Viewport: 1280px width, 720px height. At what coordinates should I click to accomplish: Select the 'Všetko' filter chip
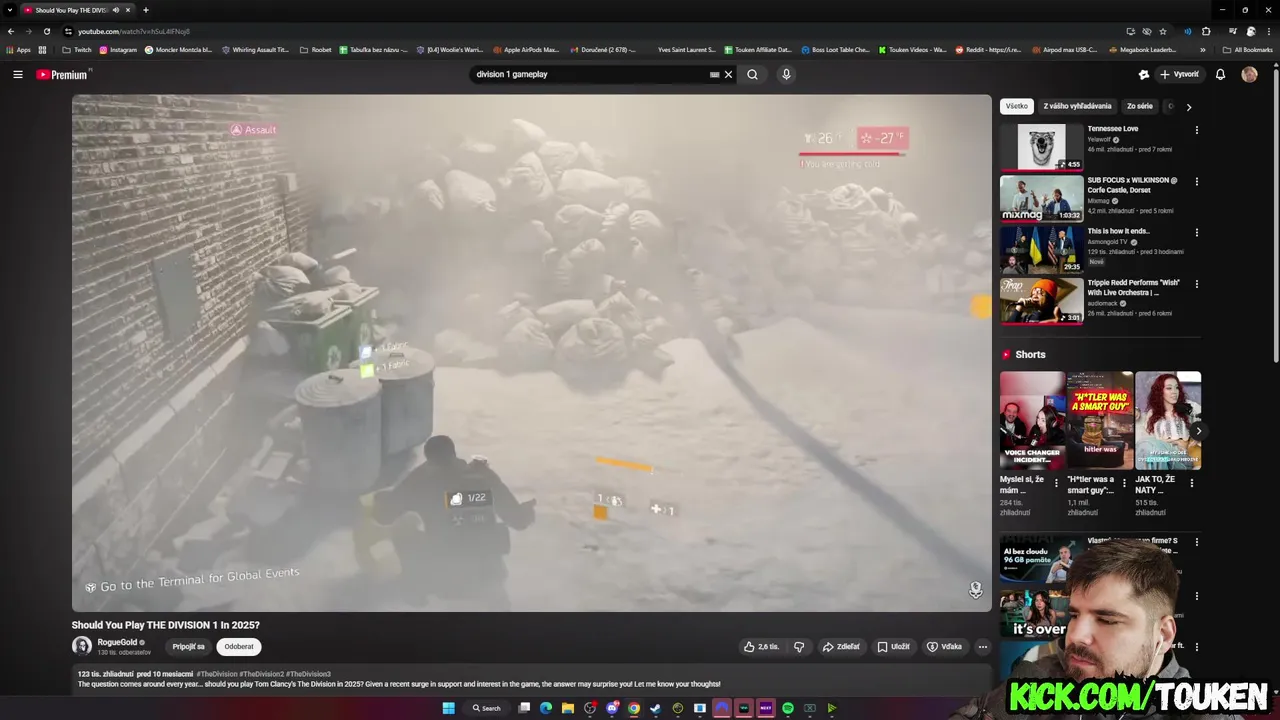tap(1017, 106)
